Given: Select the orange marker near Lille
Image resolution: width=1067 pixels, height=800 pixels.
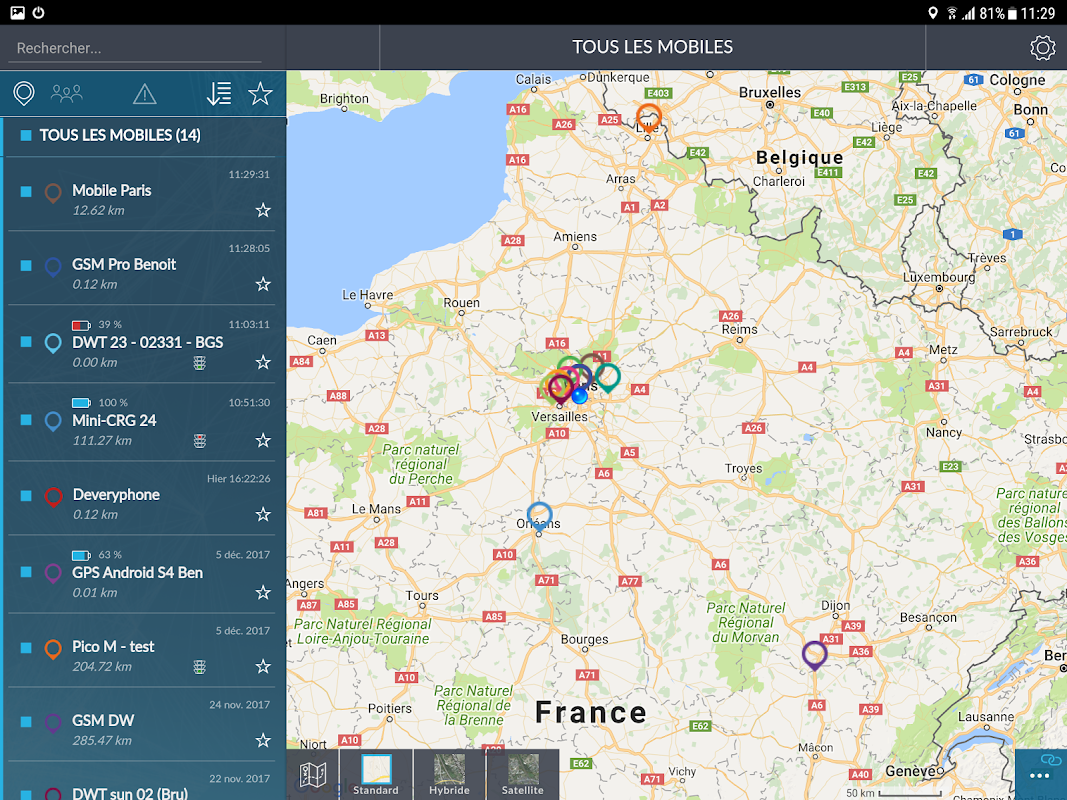Looking at the screenshot, I should tap(649, 118).
